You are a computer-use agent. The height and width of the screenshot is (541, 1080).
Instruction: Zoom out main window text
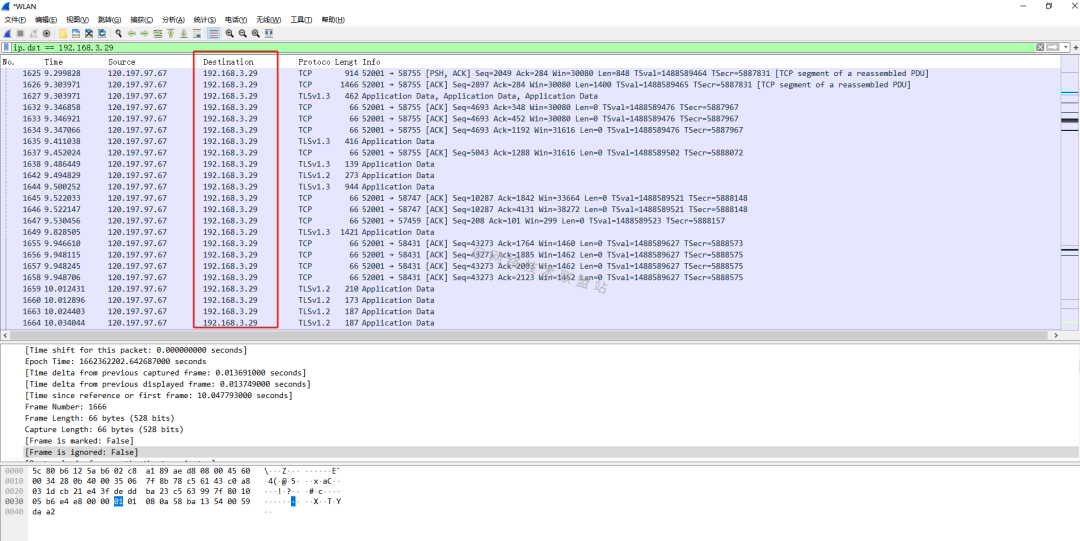coord(242,33)
